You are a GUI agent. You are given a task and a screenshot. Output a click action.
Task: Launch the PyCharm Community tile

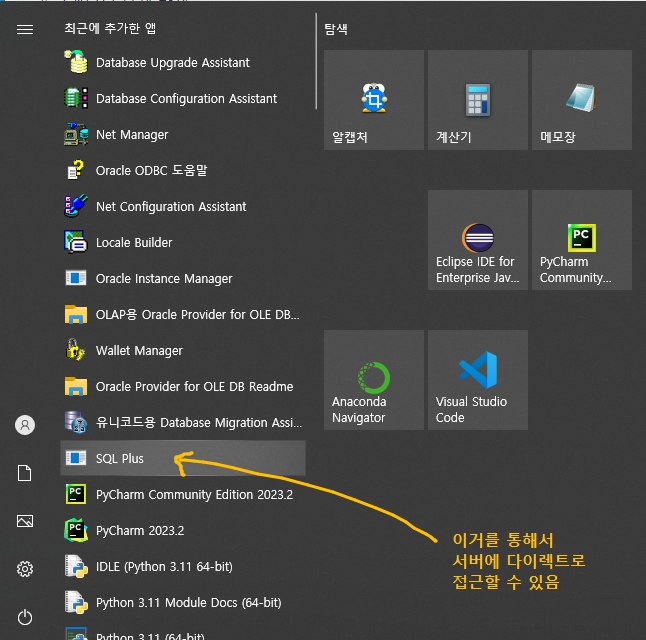[x=582, y=240]
